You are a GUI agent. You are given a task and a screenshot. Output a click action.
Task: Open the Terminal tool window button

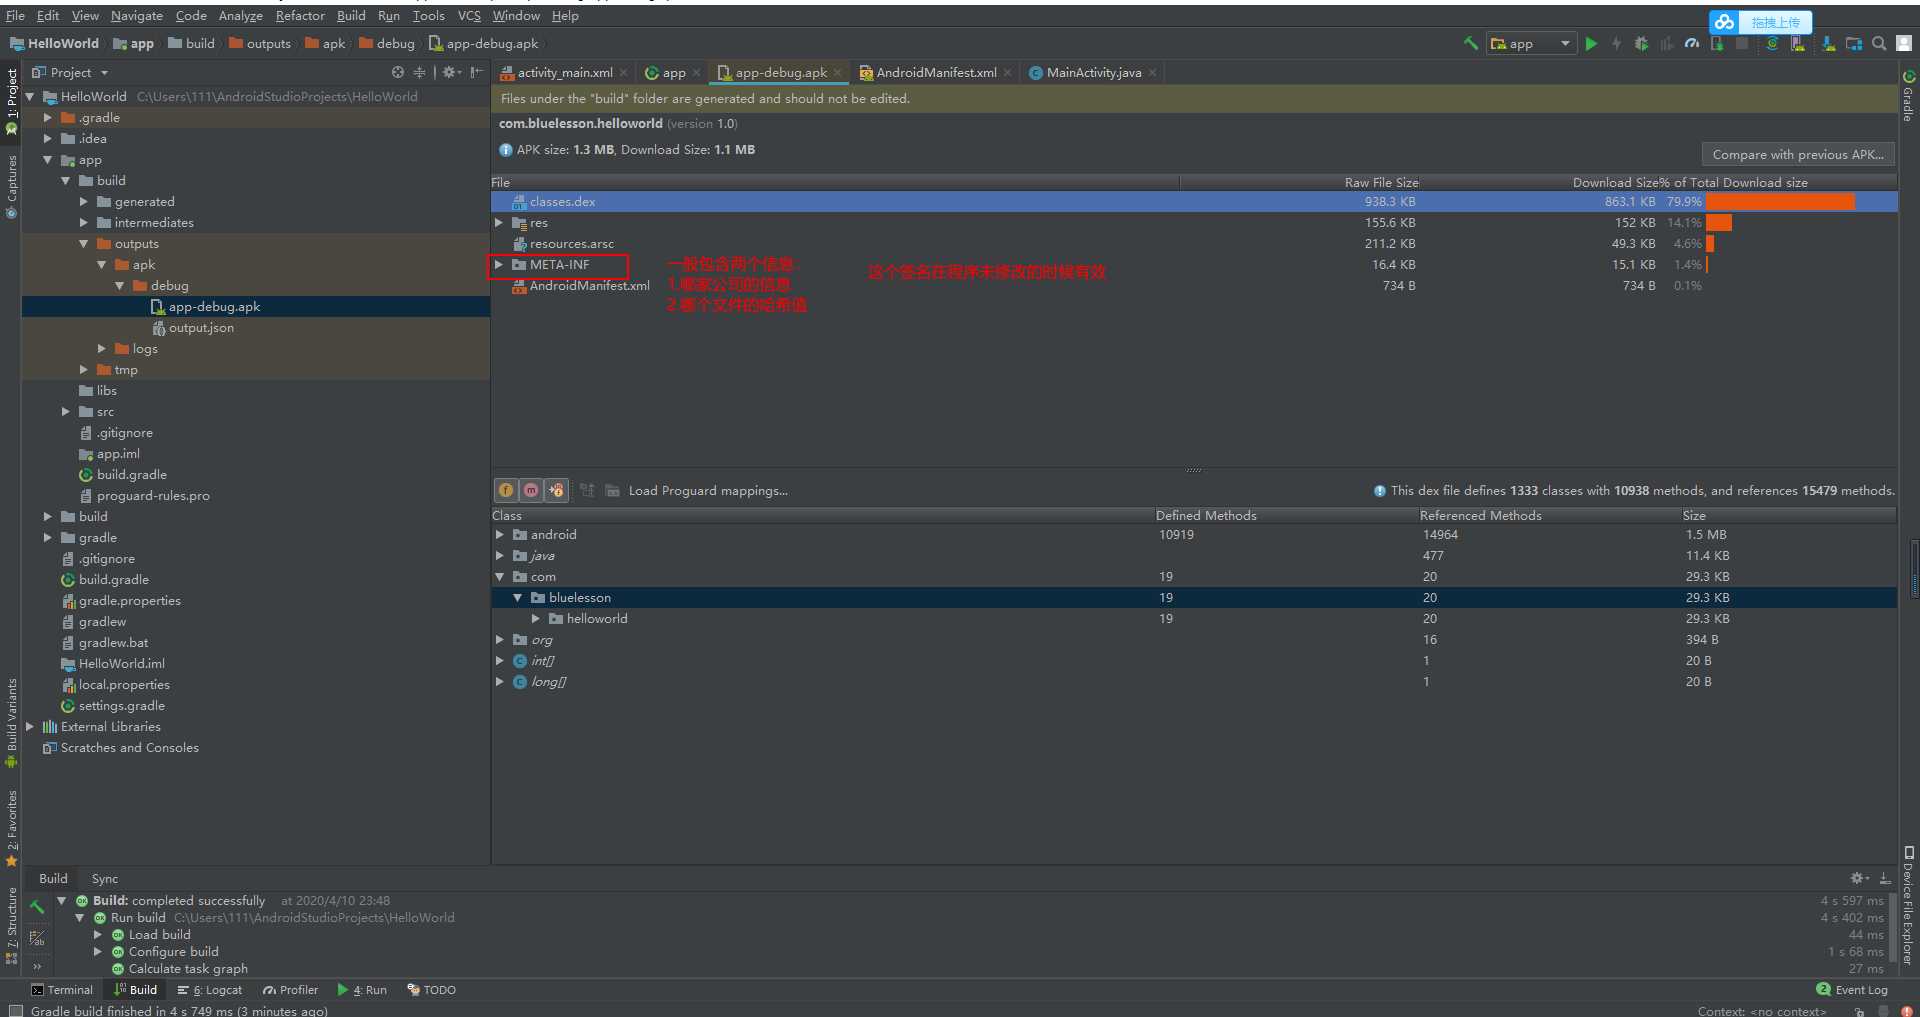point(62,989)
